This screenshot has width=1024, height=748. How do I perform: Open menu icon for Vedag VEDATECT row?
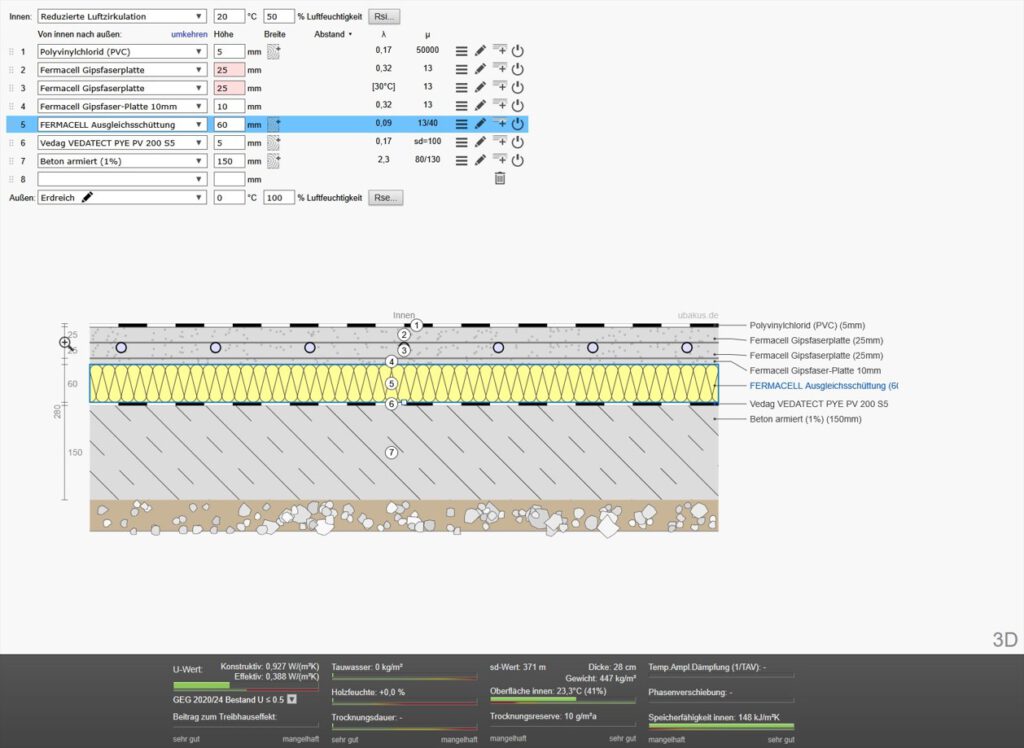click(461, 142)
